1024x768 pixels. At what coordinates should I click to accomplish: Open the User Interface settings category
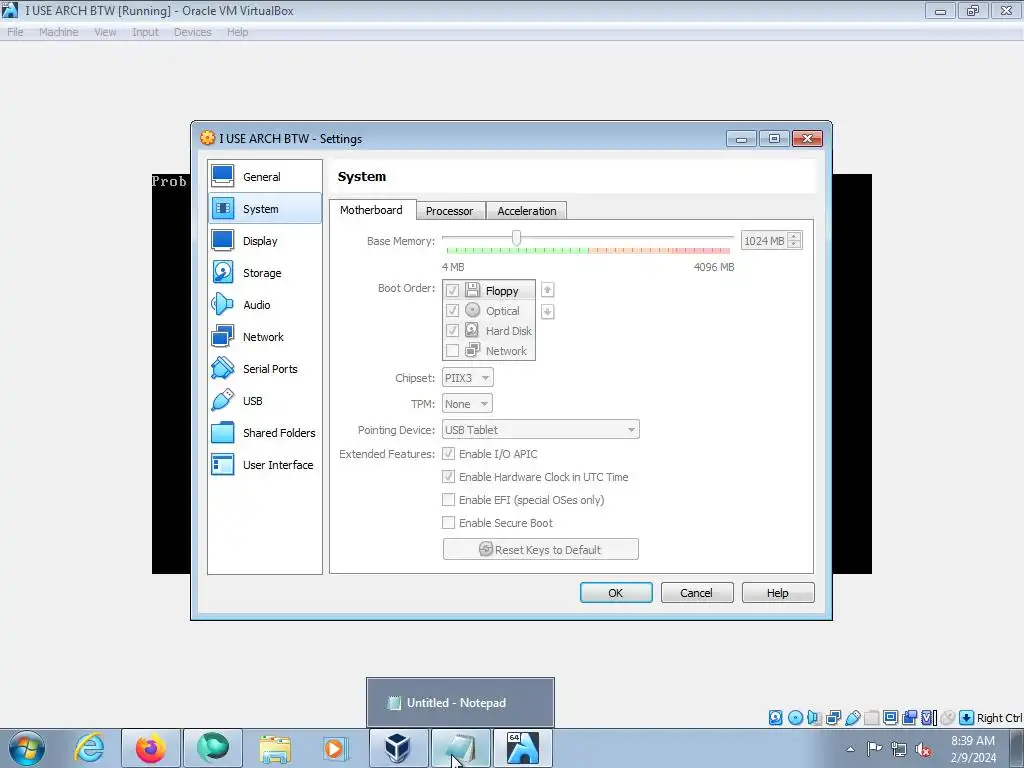[x=264, y=464]
